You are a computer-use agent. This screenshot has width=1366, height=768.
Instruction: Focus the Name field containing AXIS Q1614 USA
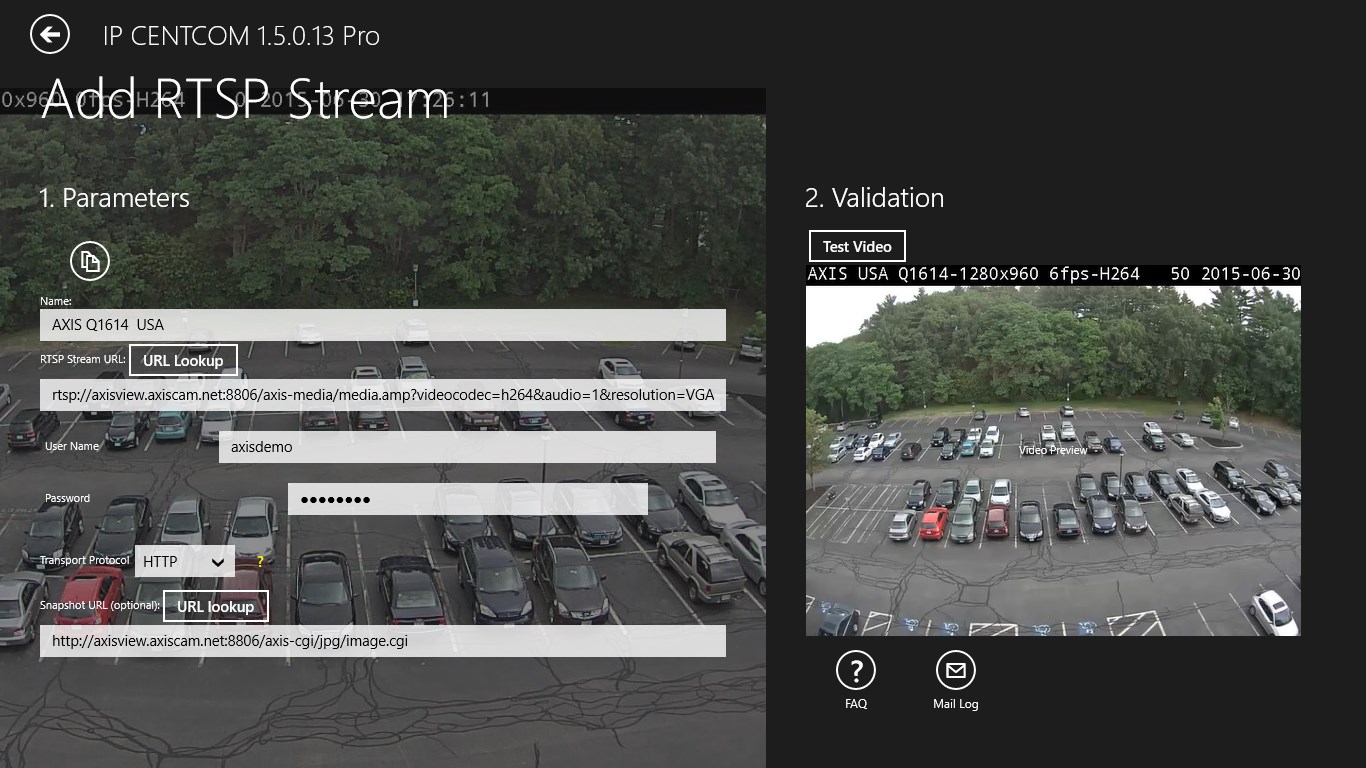click(x=382, y=325)
